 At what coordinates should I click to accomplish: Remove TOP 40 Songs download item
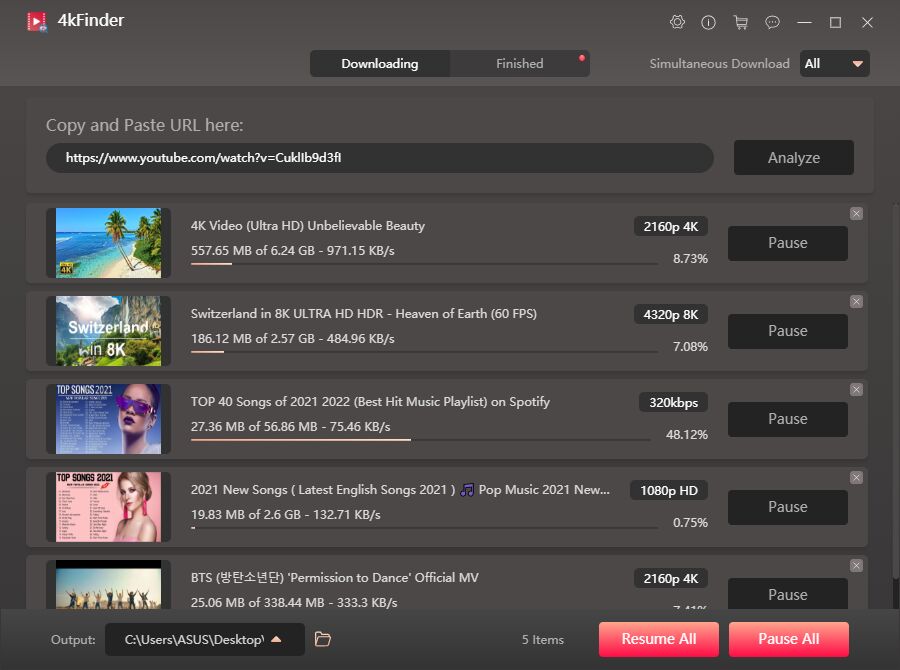pos(856,390)
